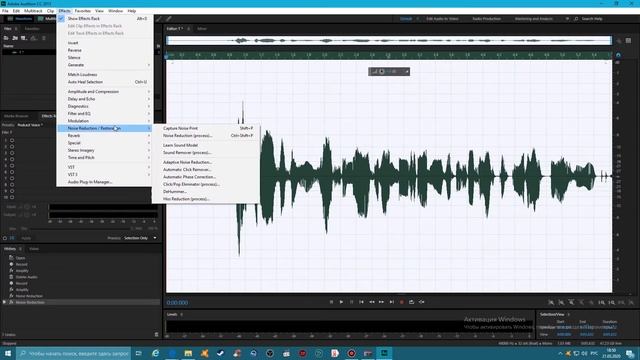Image resolution: width=640 pixels, height=360 pixels.
Task: Open Audio Plug-In Manager...
Action: pos(106,182)
